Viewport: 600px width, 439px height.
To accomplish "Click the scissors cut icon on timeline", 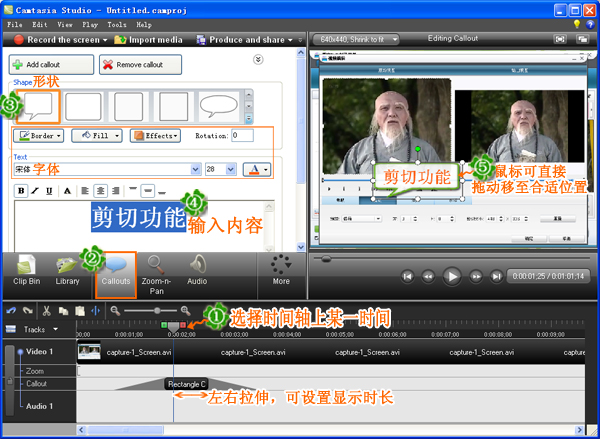I will [x=47, y=310].
